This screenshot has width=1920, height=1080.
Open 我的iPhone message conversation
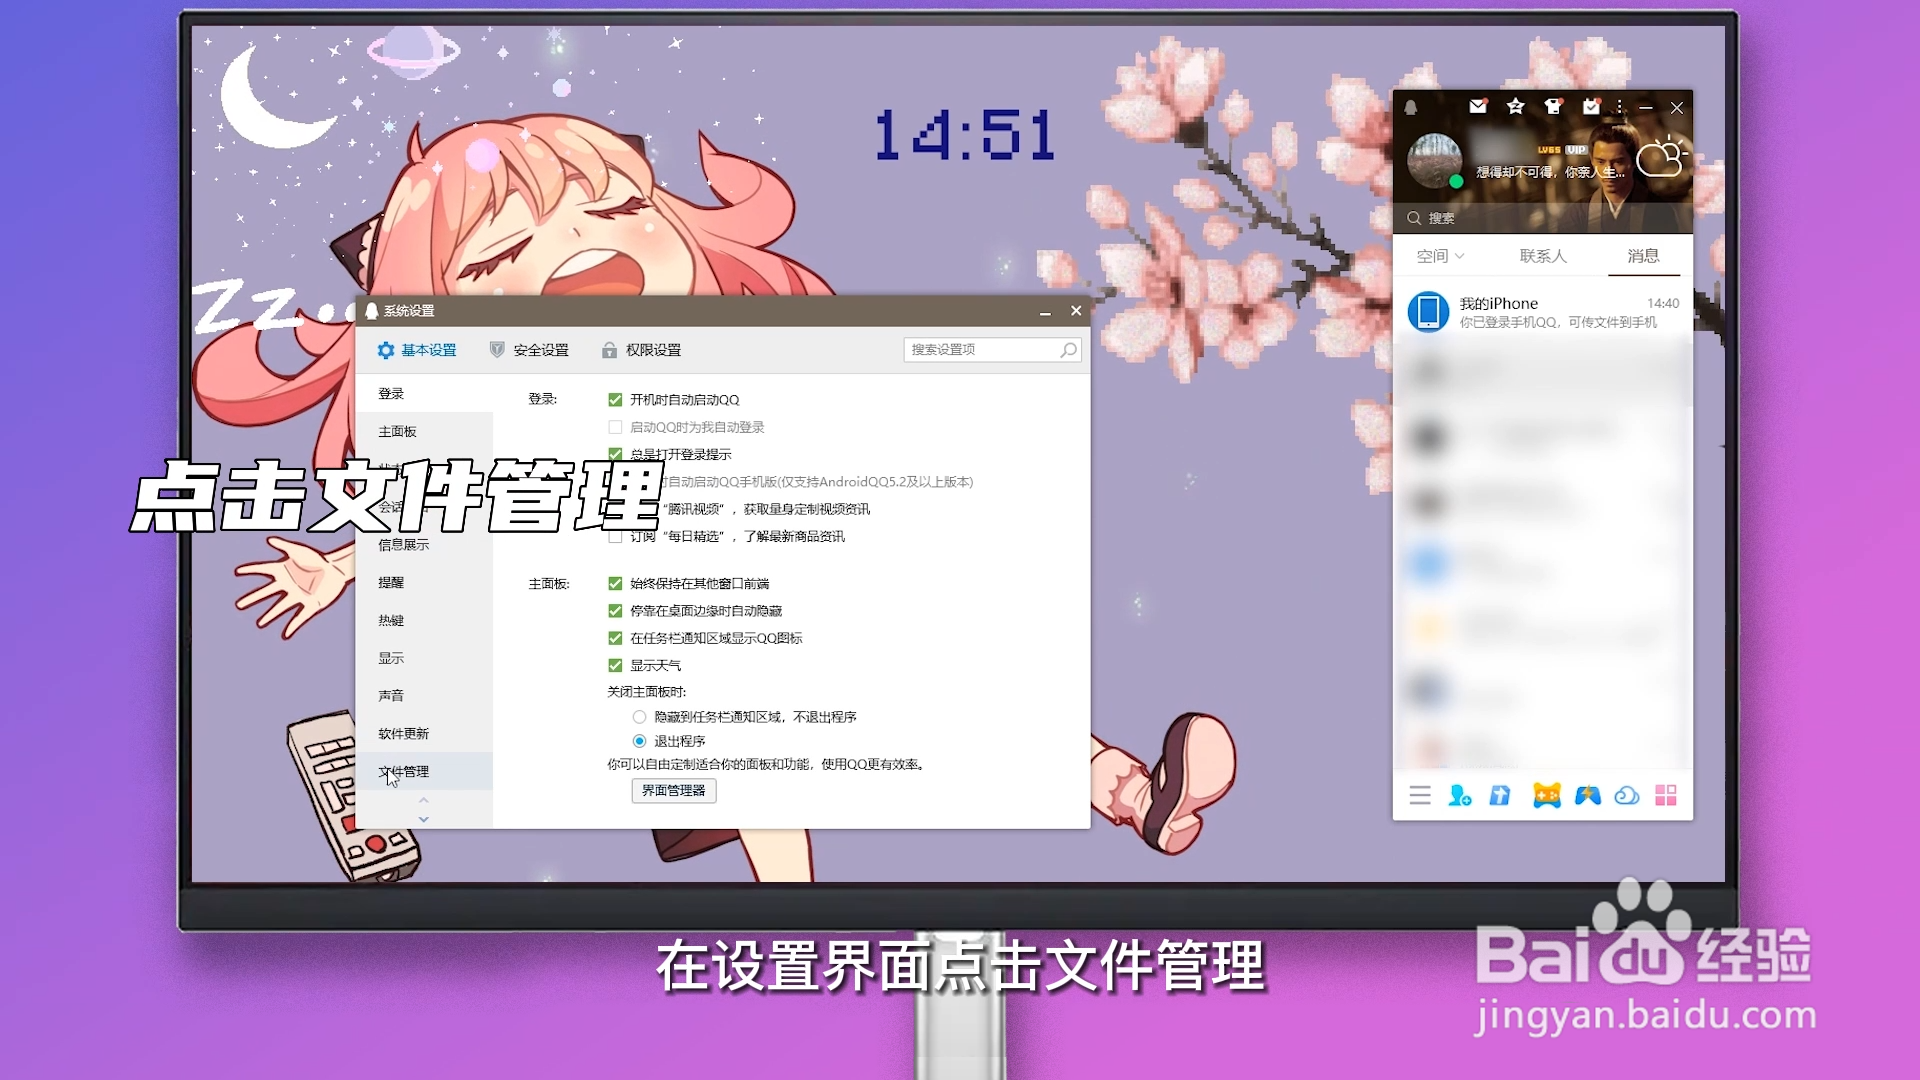1542,312
